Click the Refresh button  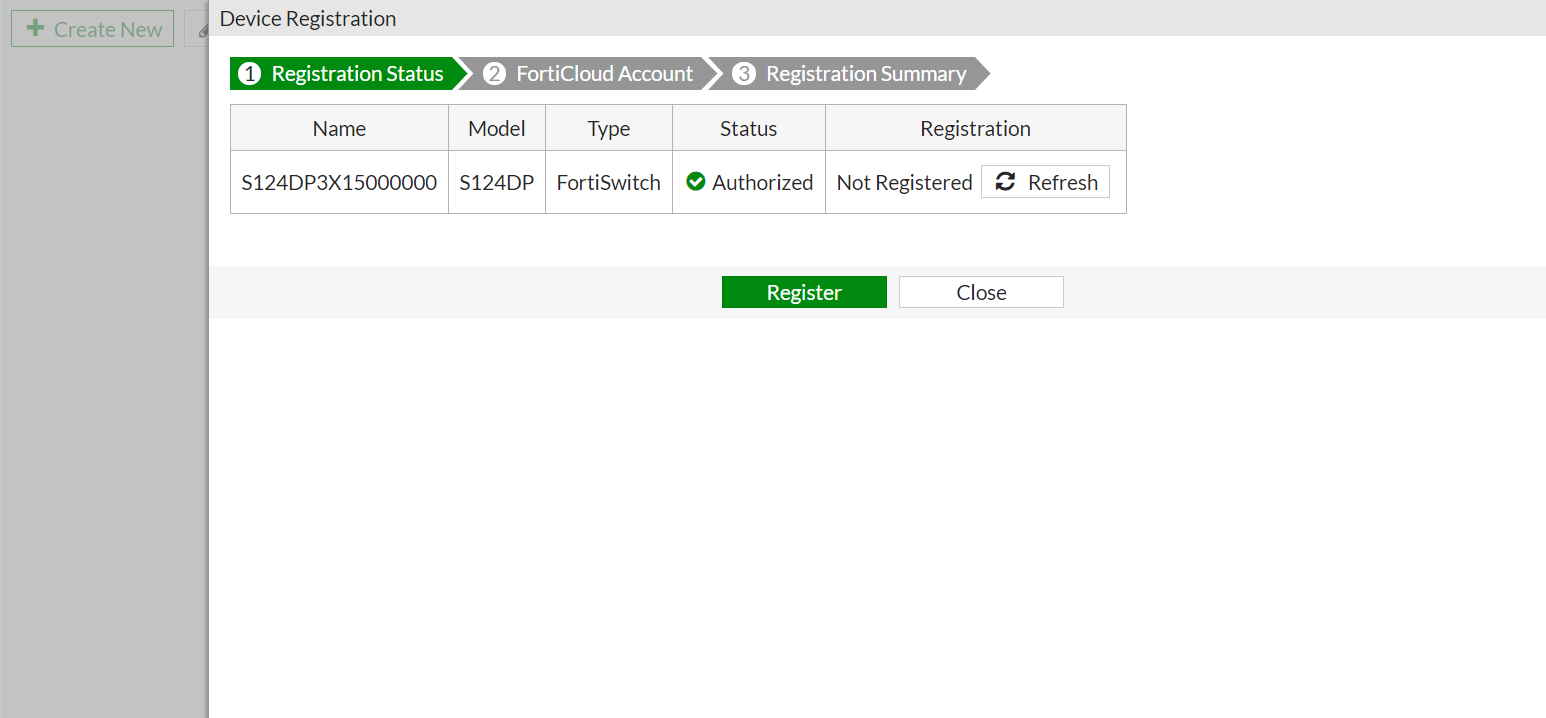1045,181
